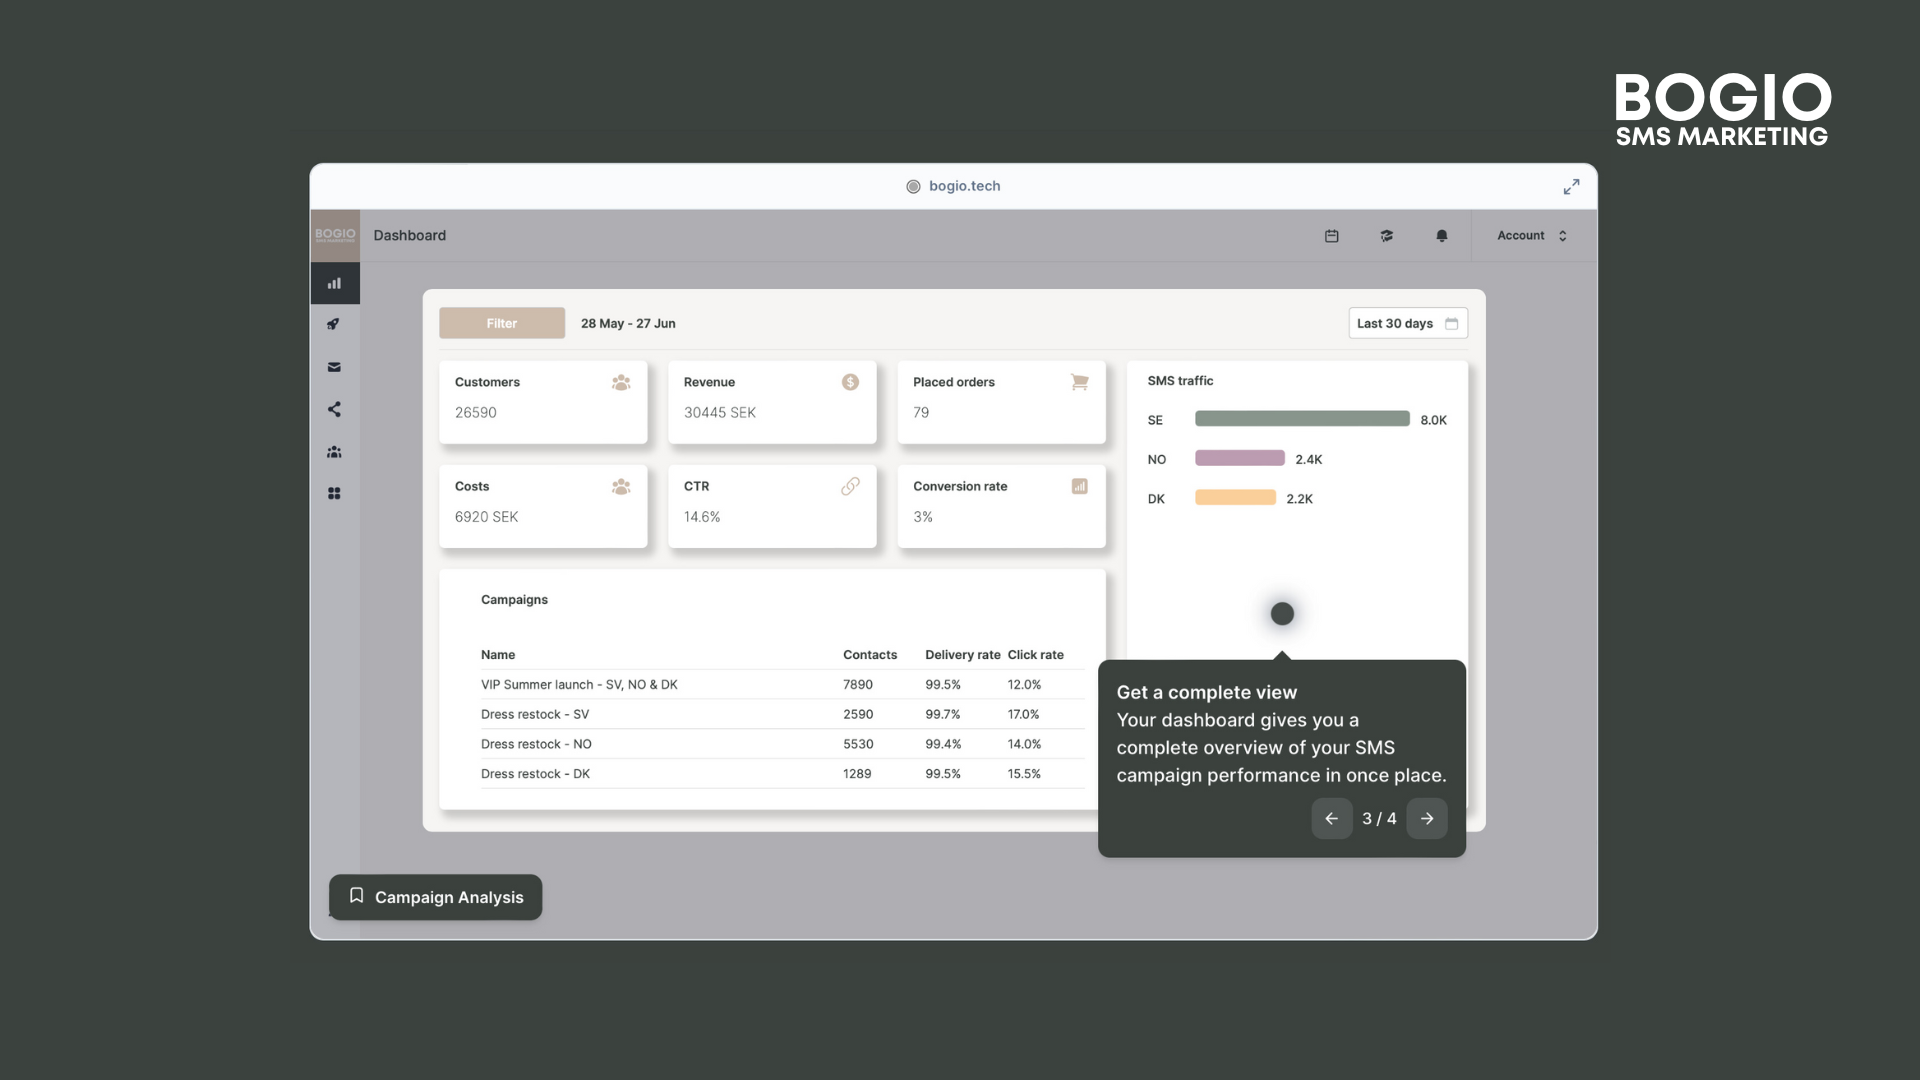1920x1080 pixels.
Task: Click the green SE traffic bar
Action: 1301,419
